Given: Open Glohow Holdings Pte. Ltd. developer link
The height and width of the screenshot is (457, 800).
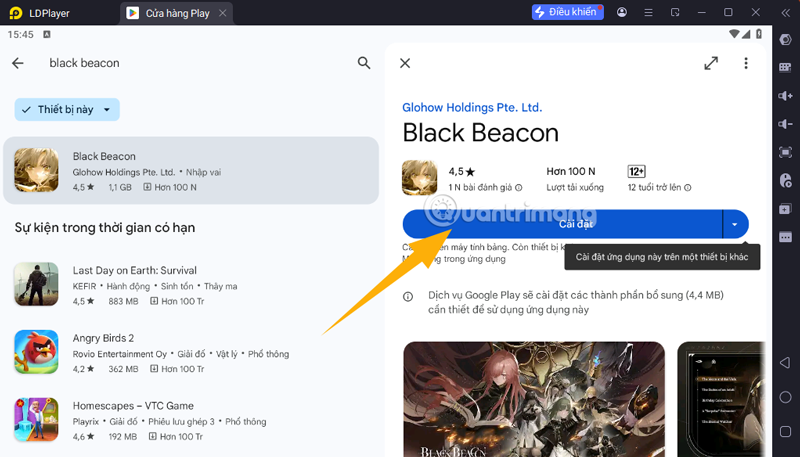Looking at the screenshot, I should tap(472, 108).
